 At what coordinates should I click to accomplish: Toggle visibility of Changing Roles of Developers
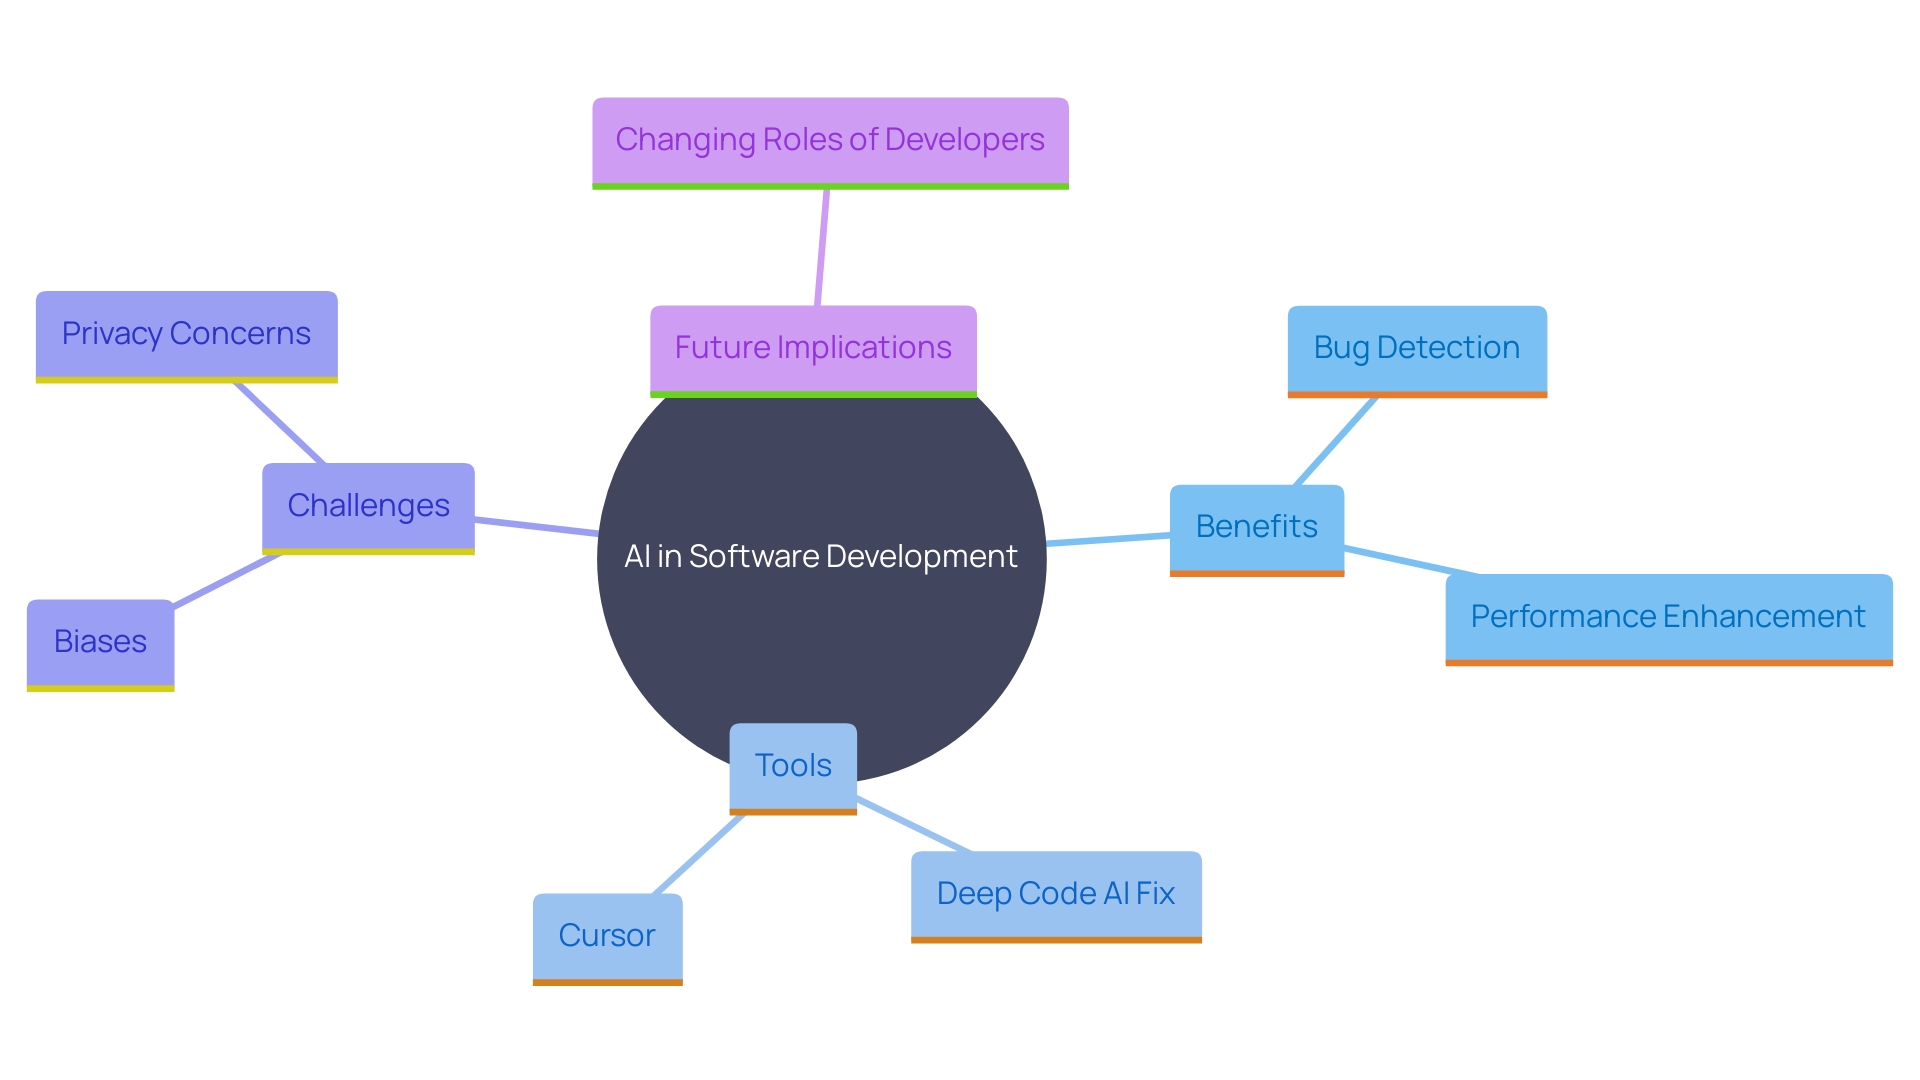[823, 136]
